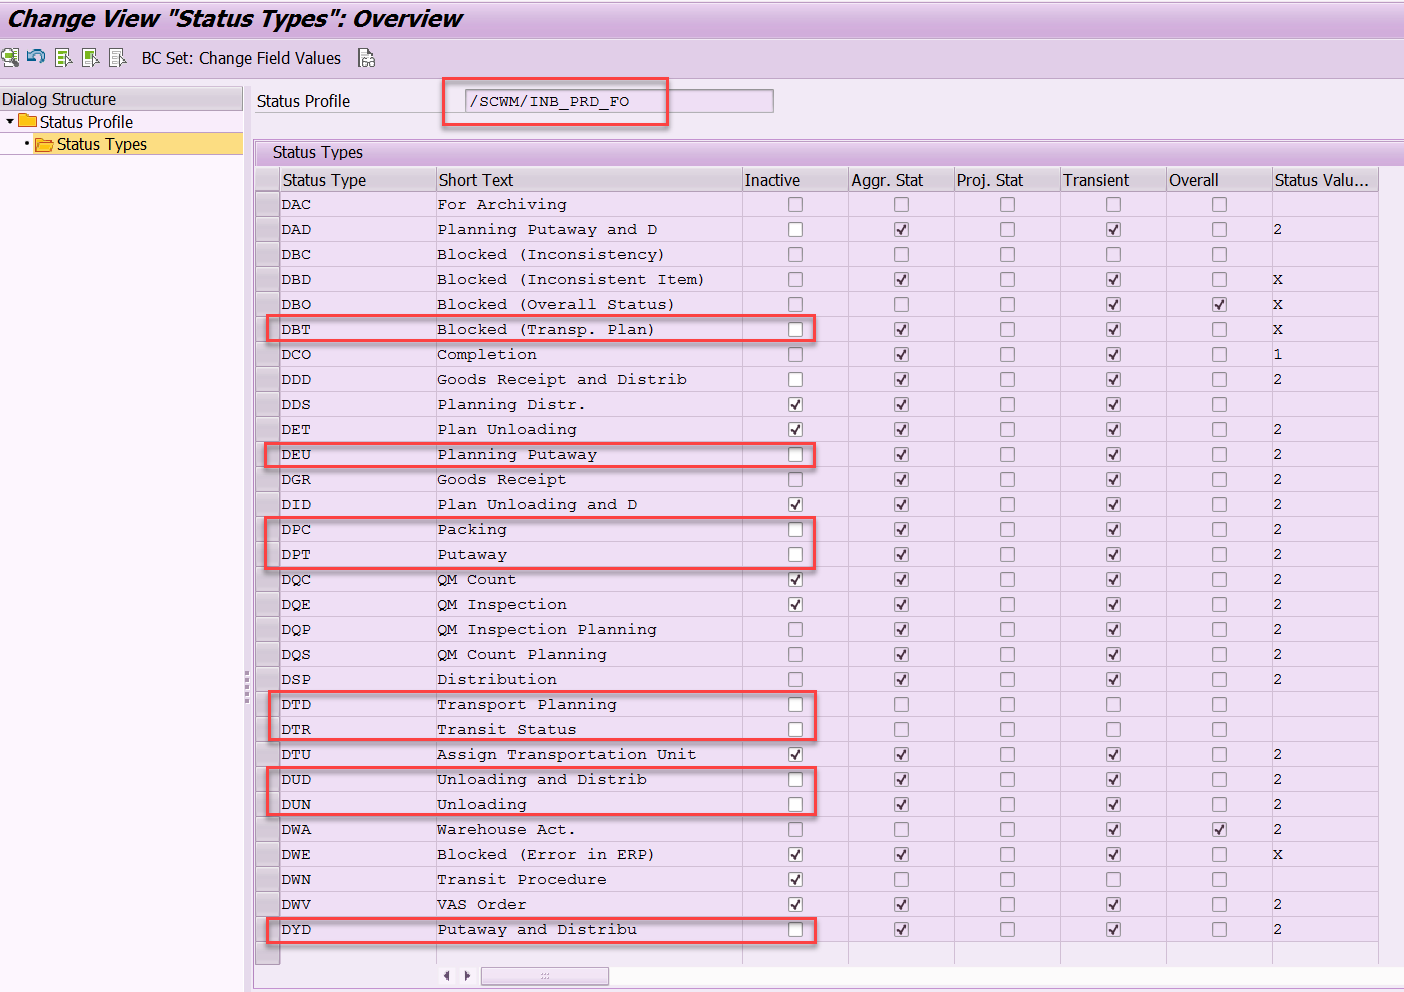Collapse the Status Profile tree node
This screenshot has height=992, width=1404.
(x=10, y=121)
